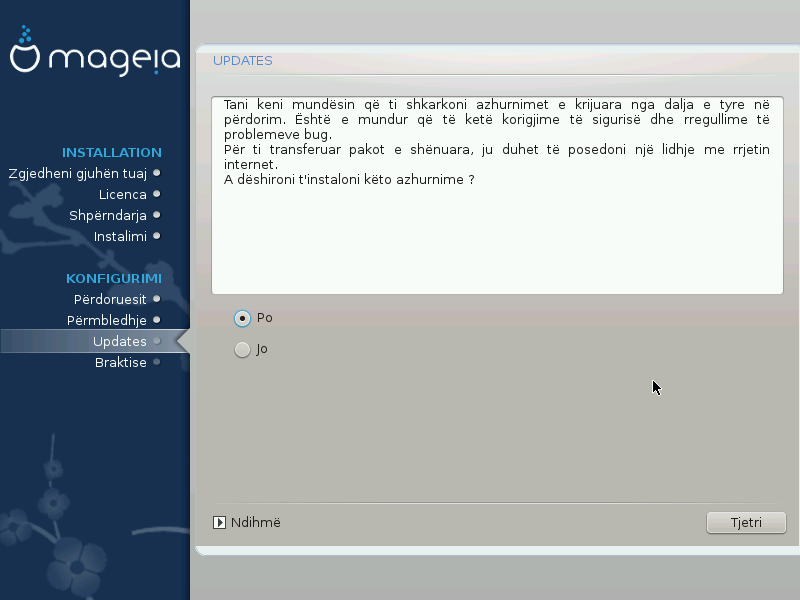800x600 pixels.
Task: Click the INSTALLATION section heading
Action: [x=112, y=153]
